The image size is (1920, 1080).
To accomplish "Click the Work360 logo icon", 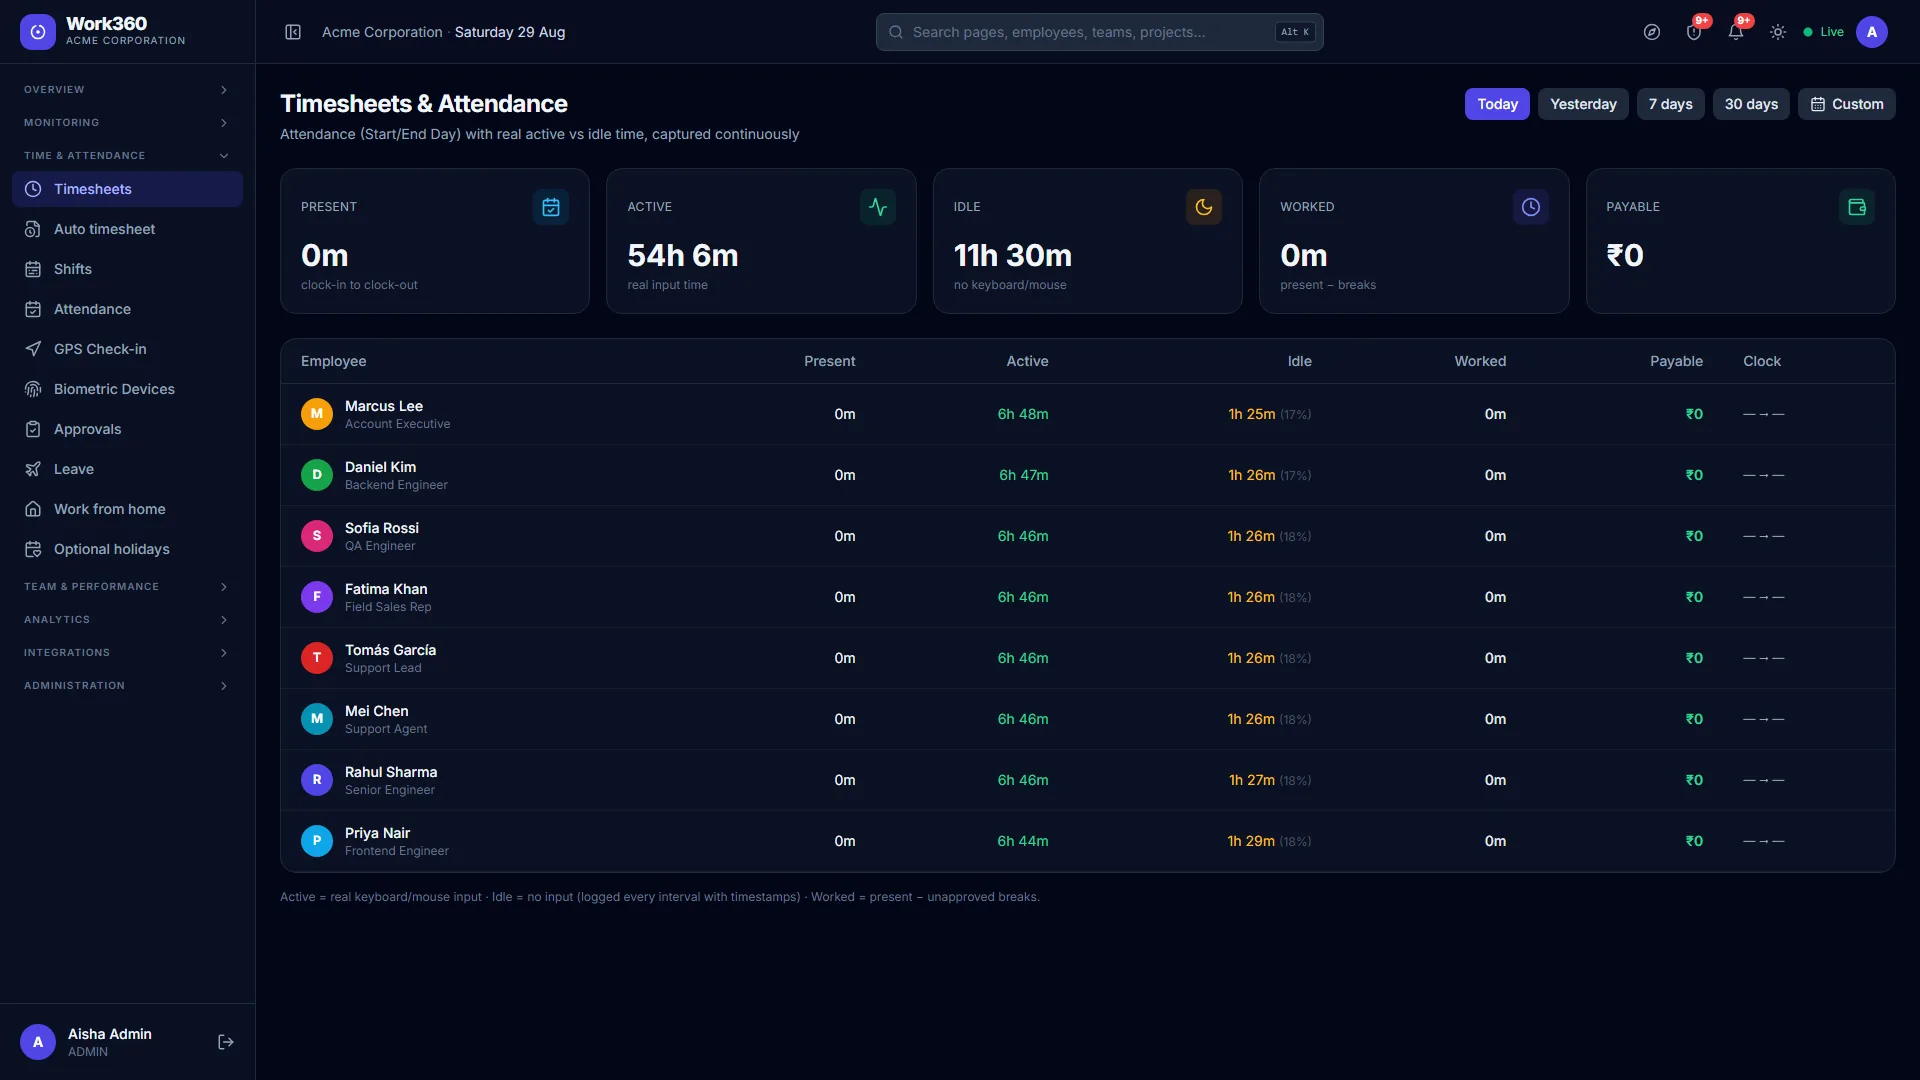I will tap(38, 32).
